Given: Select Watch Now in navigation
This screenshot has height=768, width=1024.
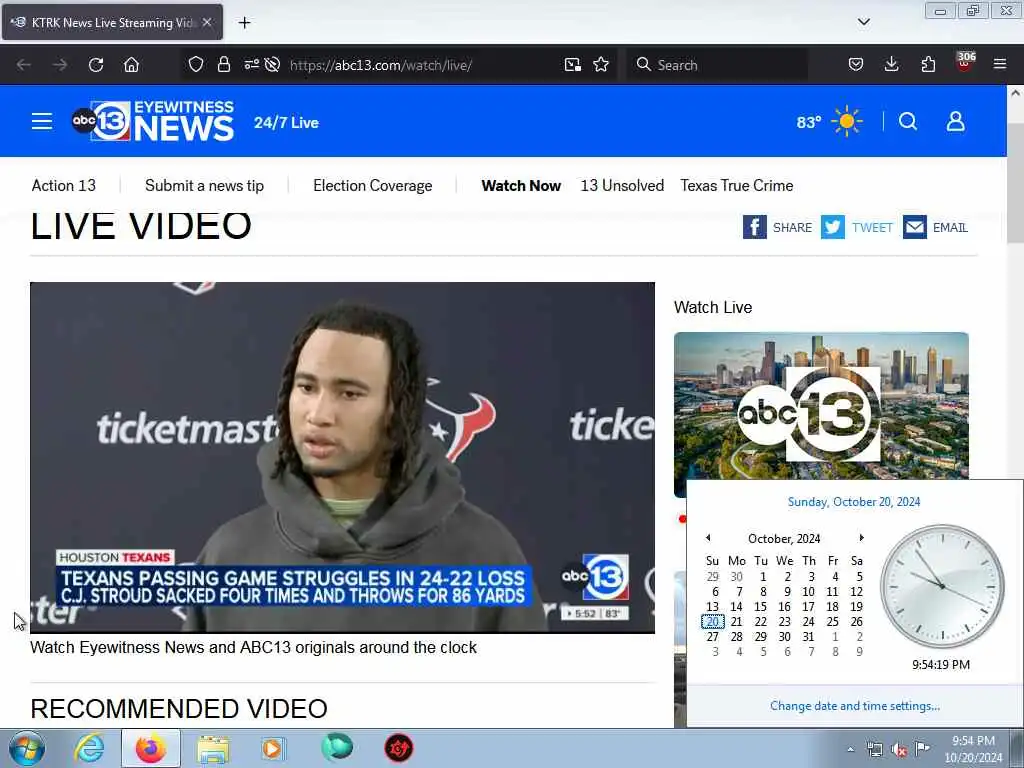Looking at the screenshot, I should tap(521, 185).
